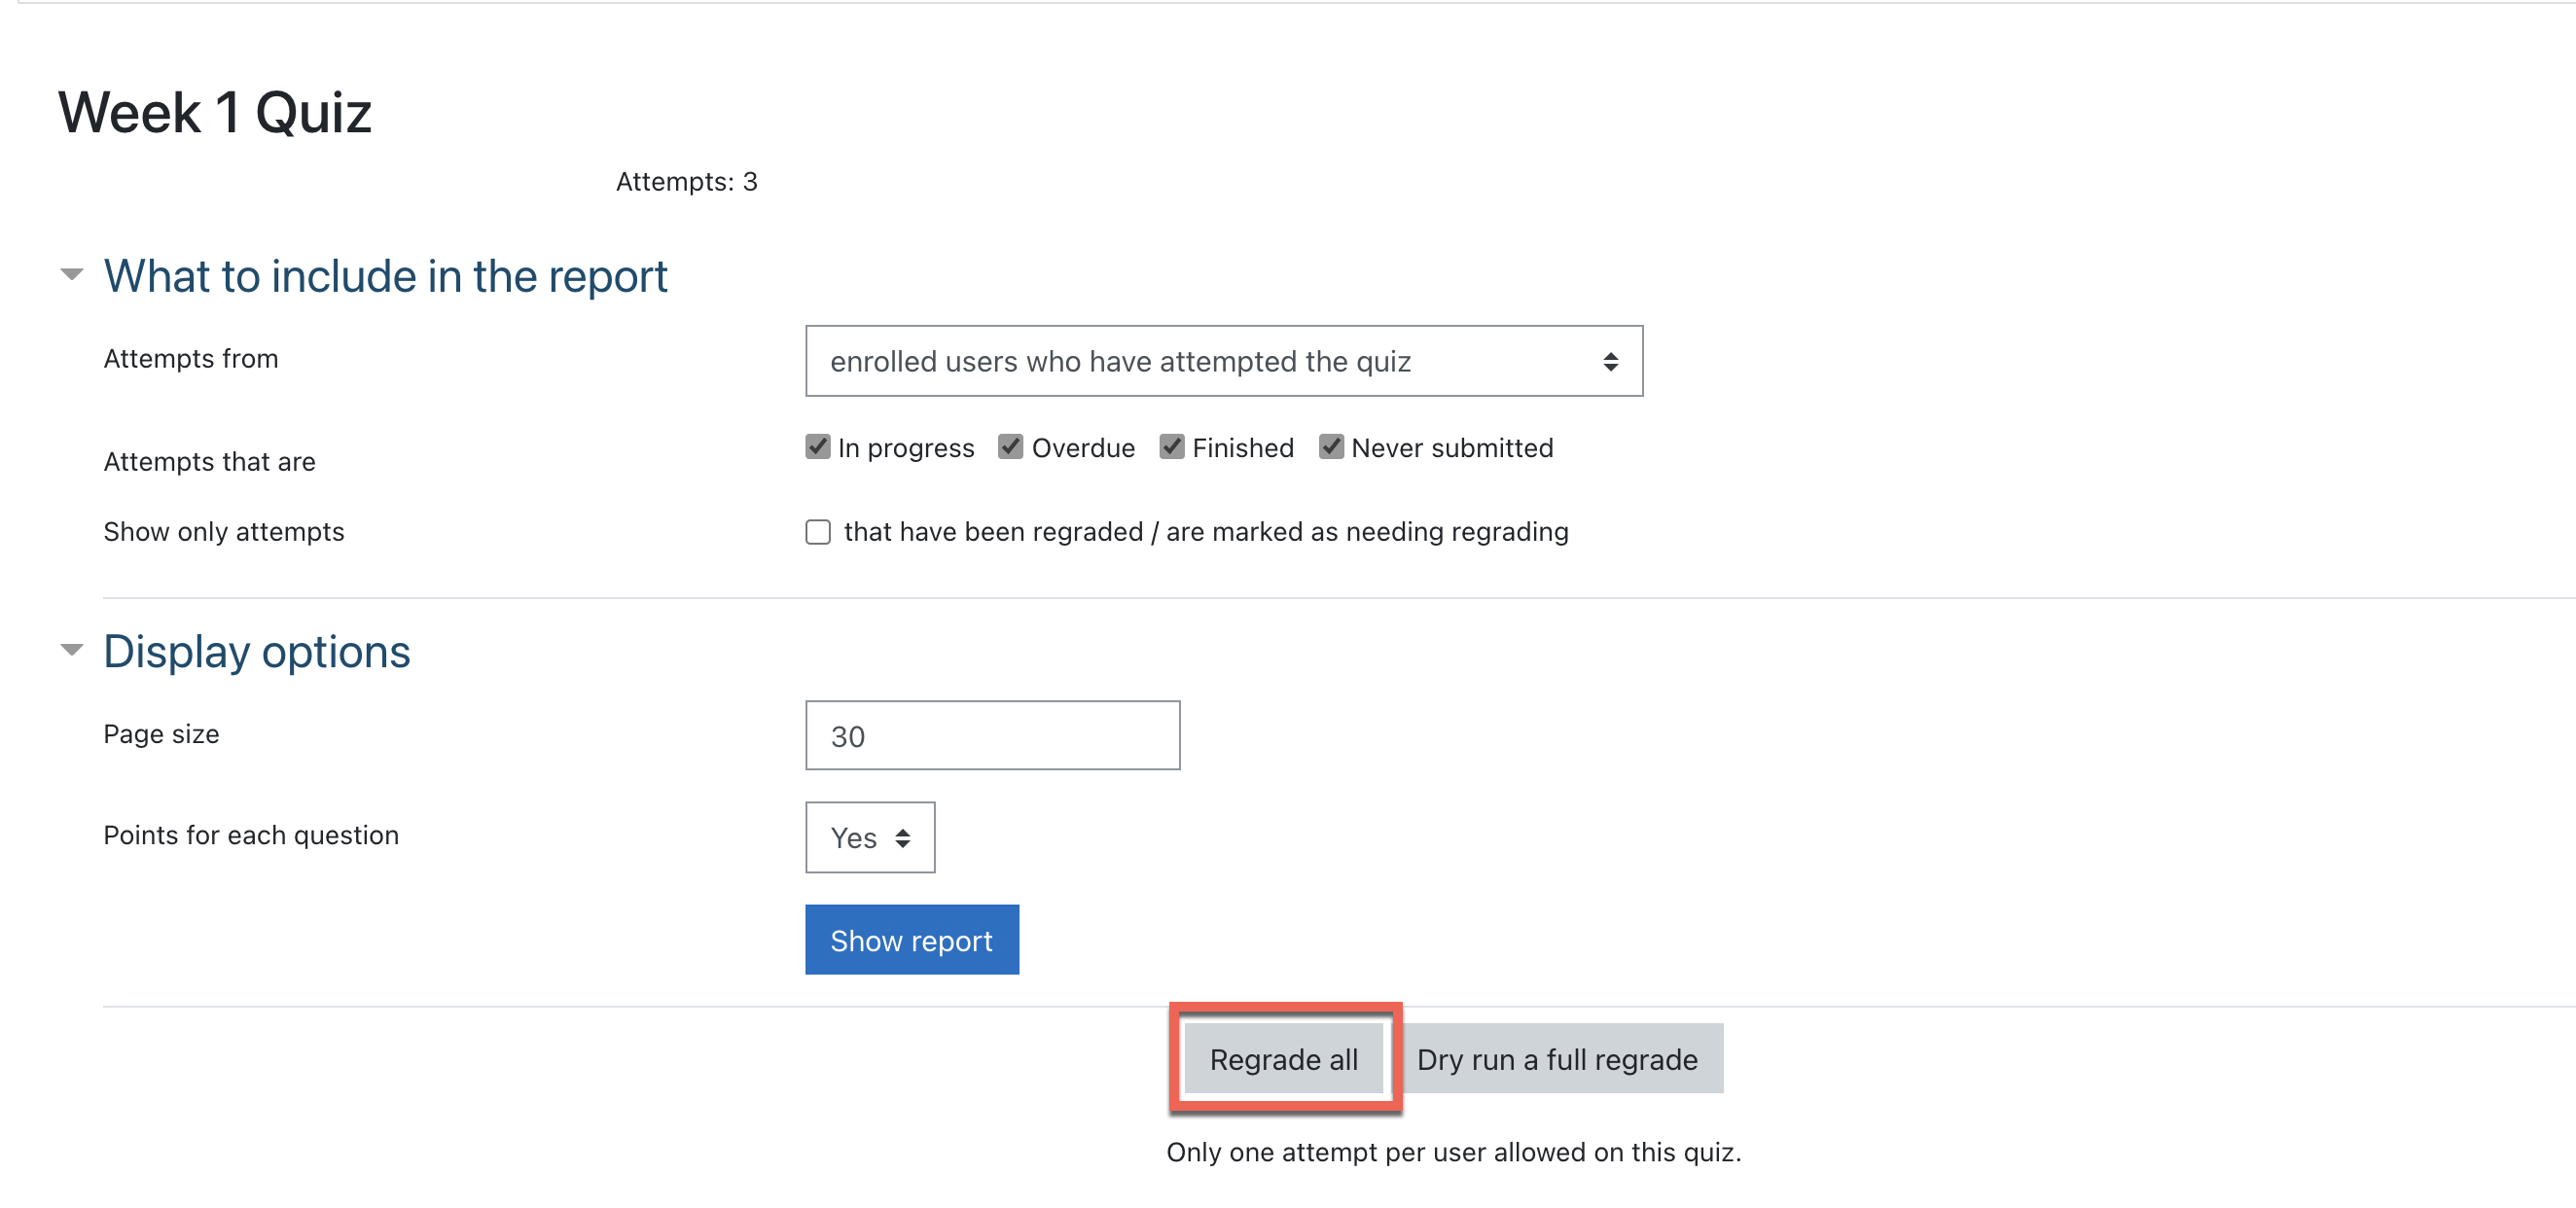This screenshot has width=2576, height=1208.
Task: Open the 'Points for each question' Yes dropdown
Action: [x=869, y=838]
